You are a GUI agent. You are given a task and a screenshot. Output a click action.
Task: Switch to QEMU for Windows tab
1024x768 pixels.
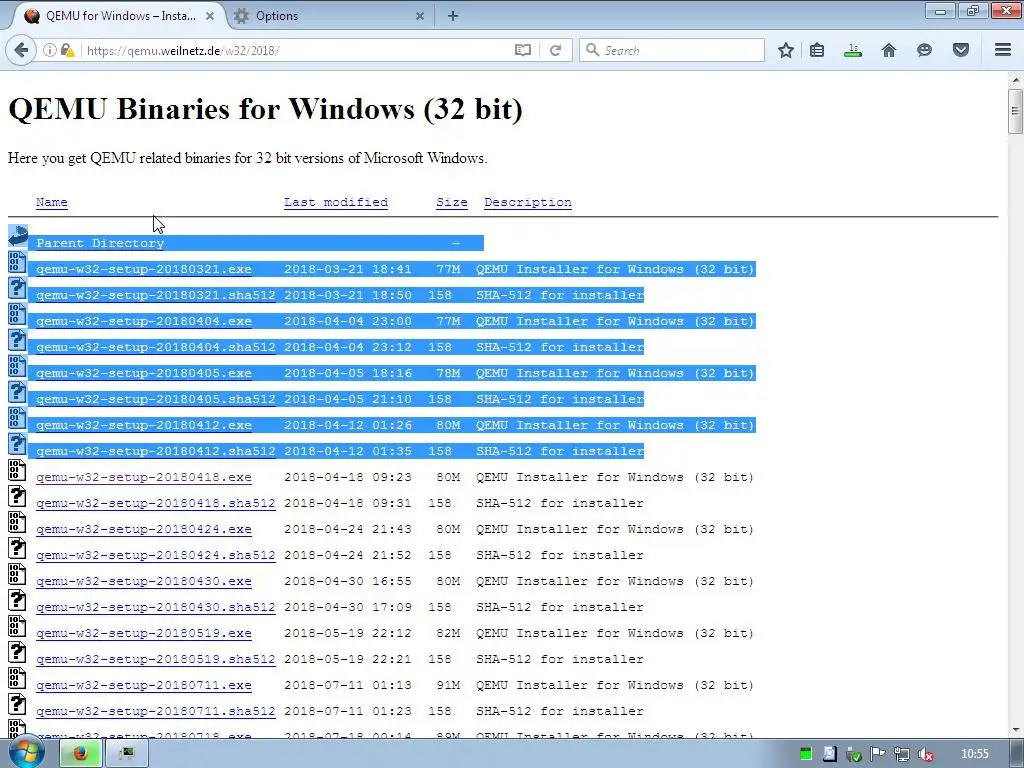pos(120,16)
